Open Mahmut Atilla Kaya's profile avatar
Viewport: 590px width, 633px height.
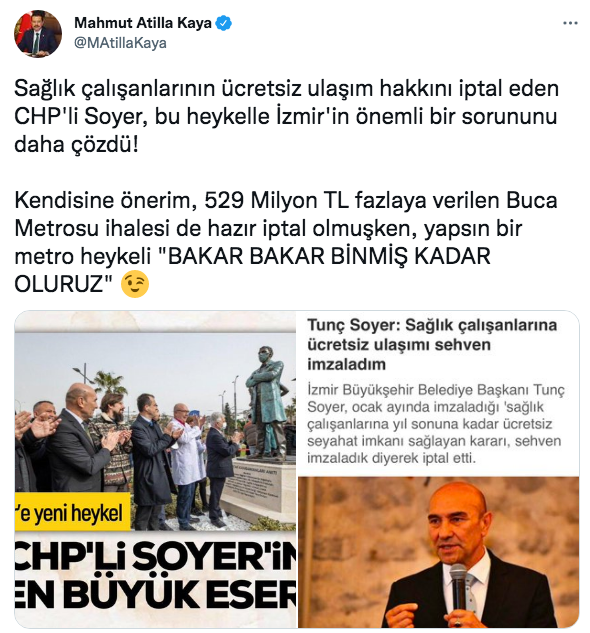(38, 34)
